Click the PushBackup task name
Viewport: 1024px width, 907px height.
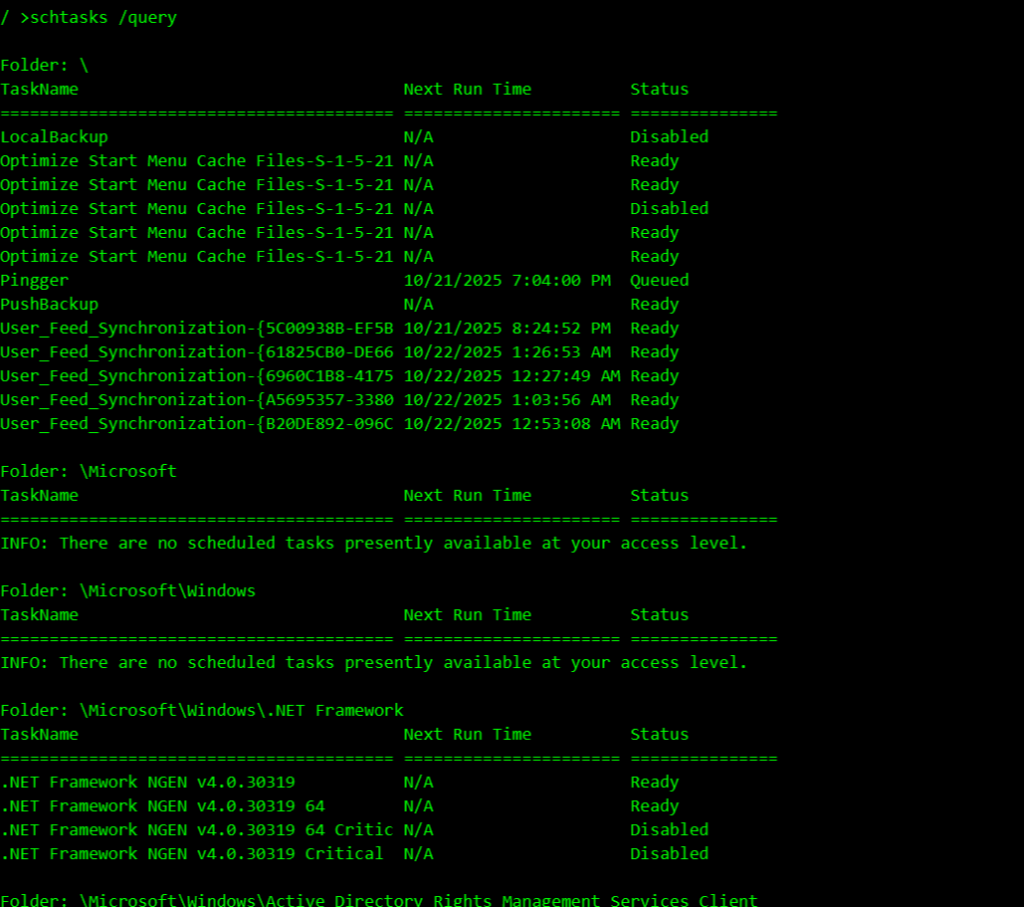tap(49, 305)
